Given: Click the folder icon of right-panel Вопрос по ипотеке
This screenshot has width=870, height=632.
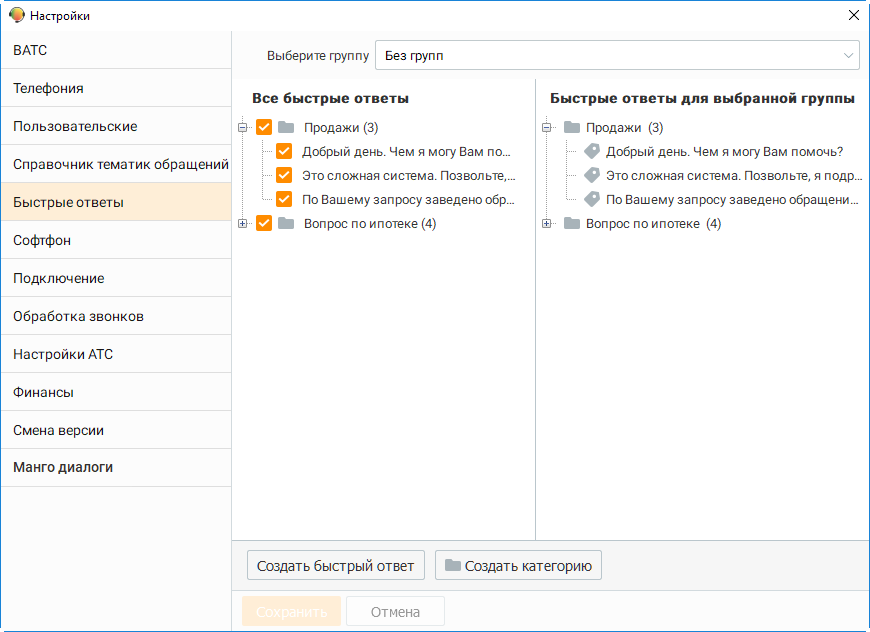Looking at the screenshot, I should point(571,224).
